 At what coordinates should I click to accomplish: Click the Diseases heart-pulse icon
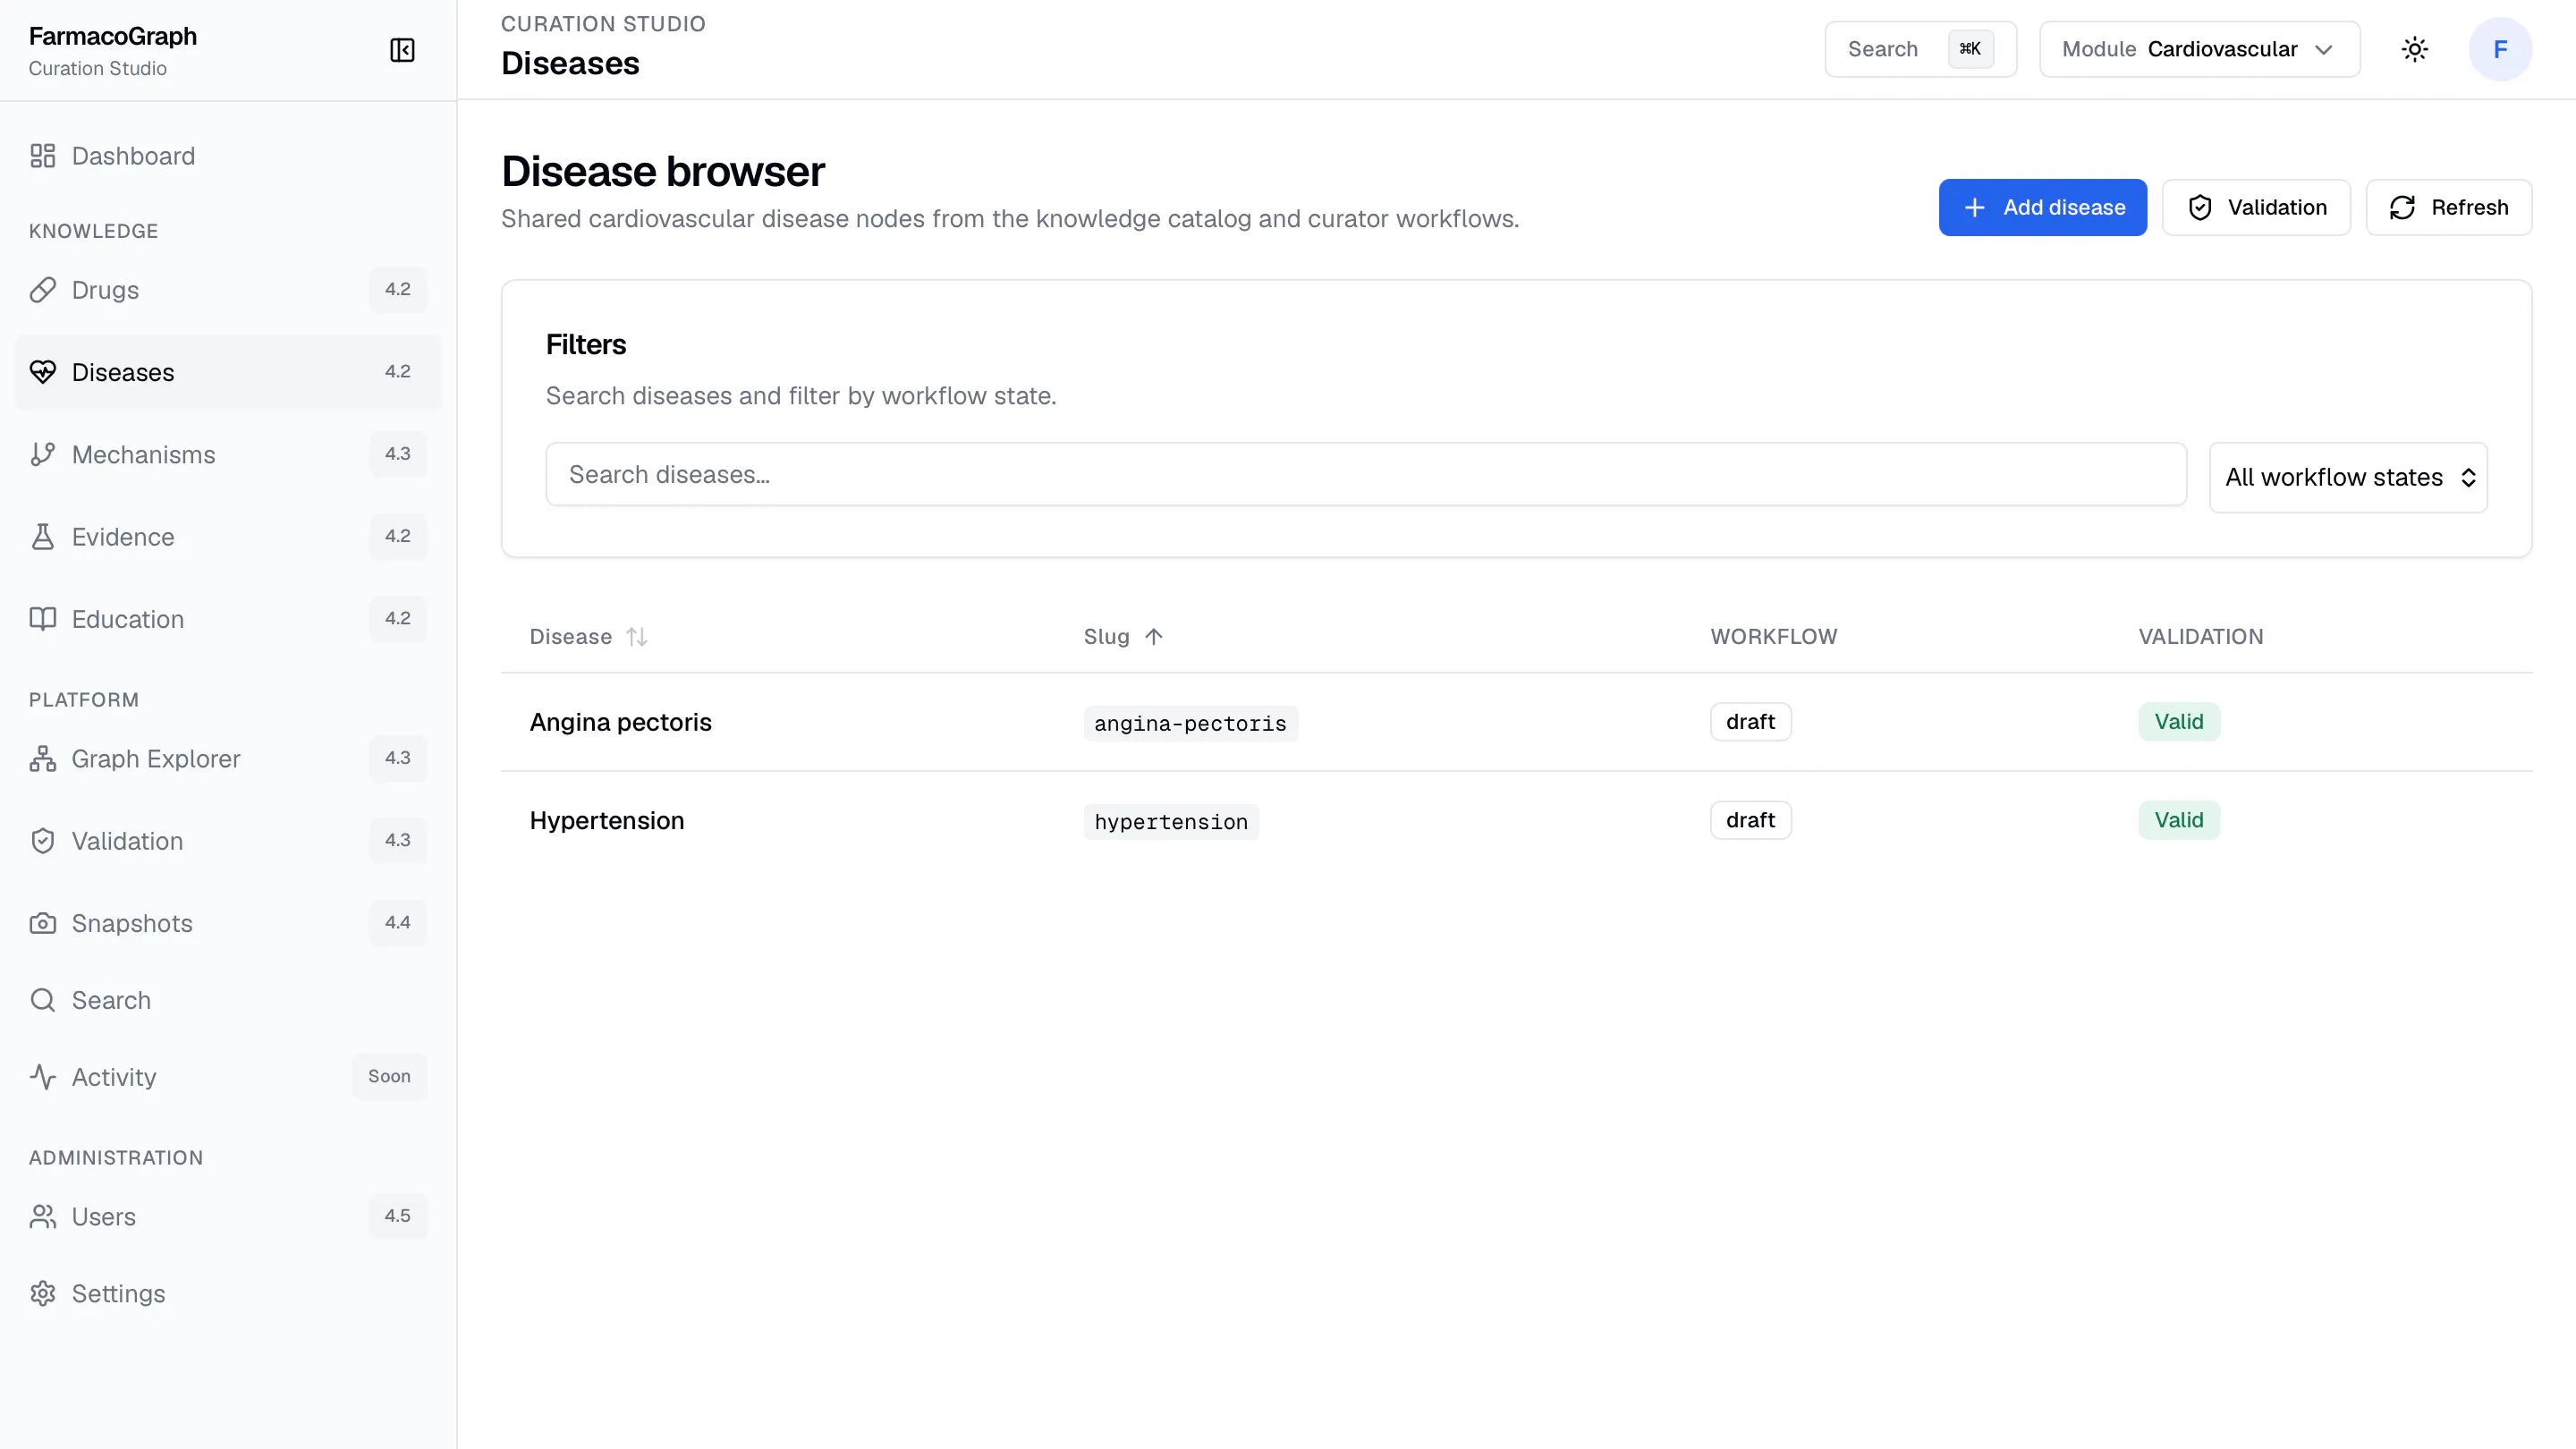42,372
